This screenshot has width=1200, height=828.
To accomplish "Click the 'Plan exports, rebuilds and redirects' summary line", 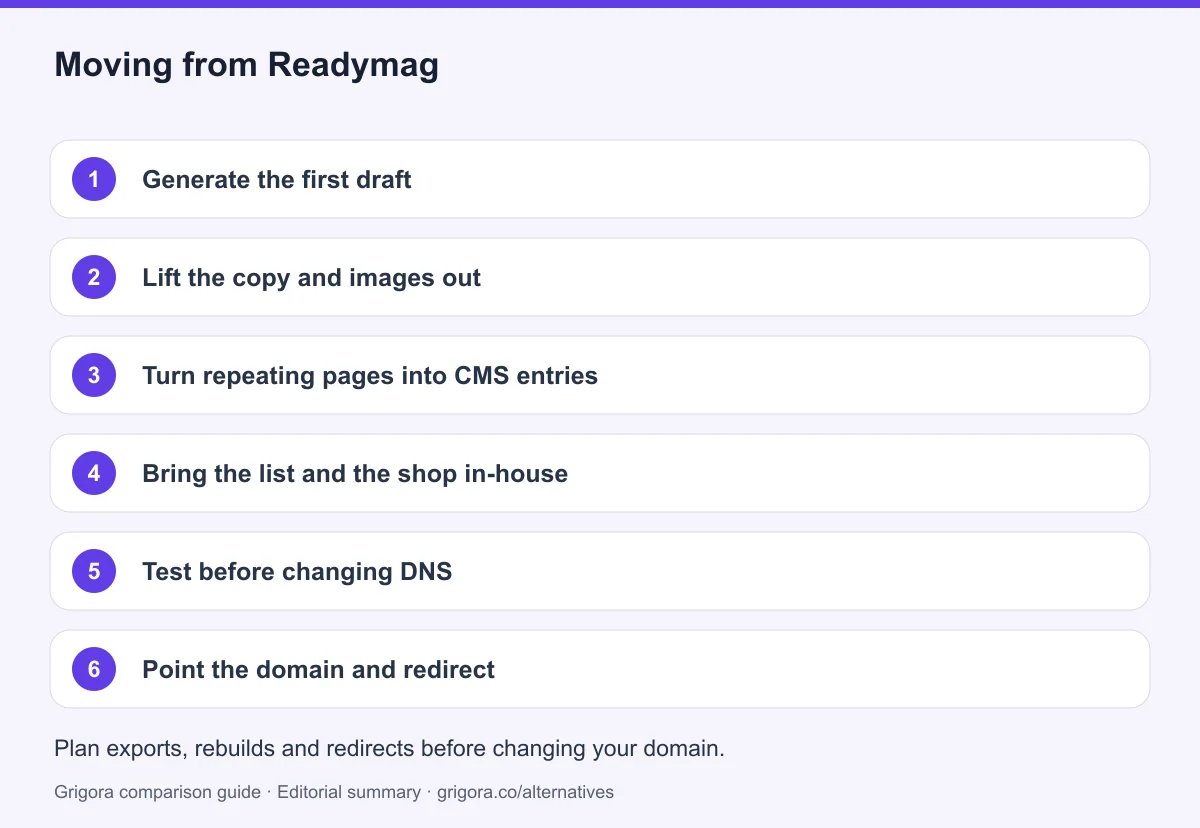I will click(x=389, y=749).
